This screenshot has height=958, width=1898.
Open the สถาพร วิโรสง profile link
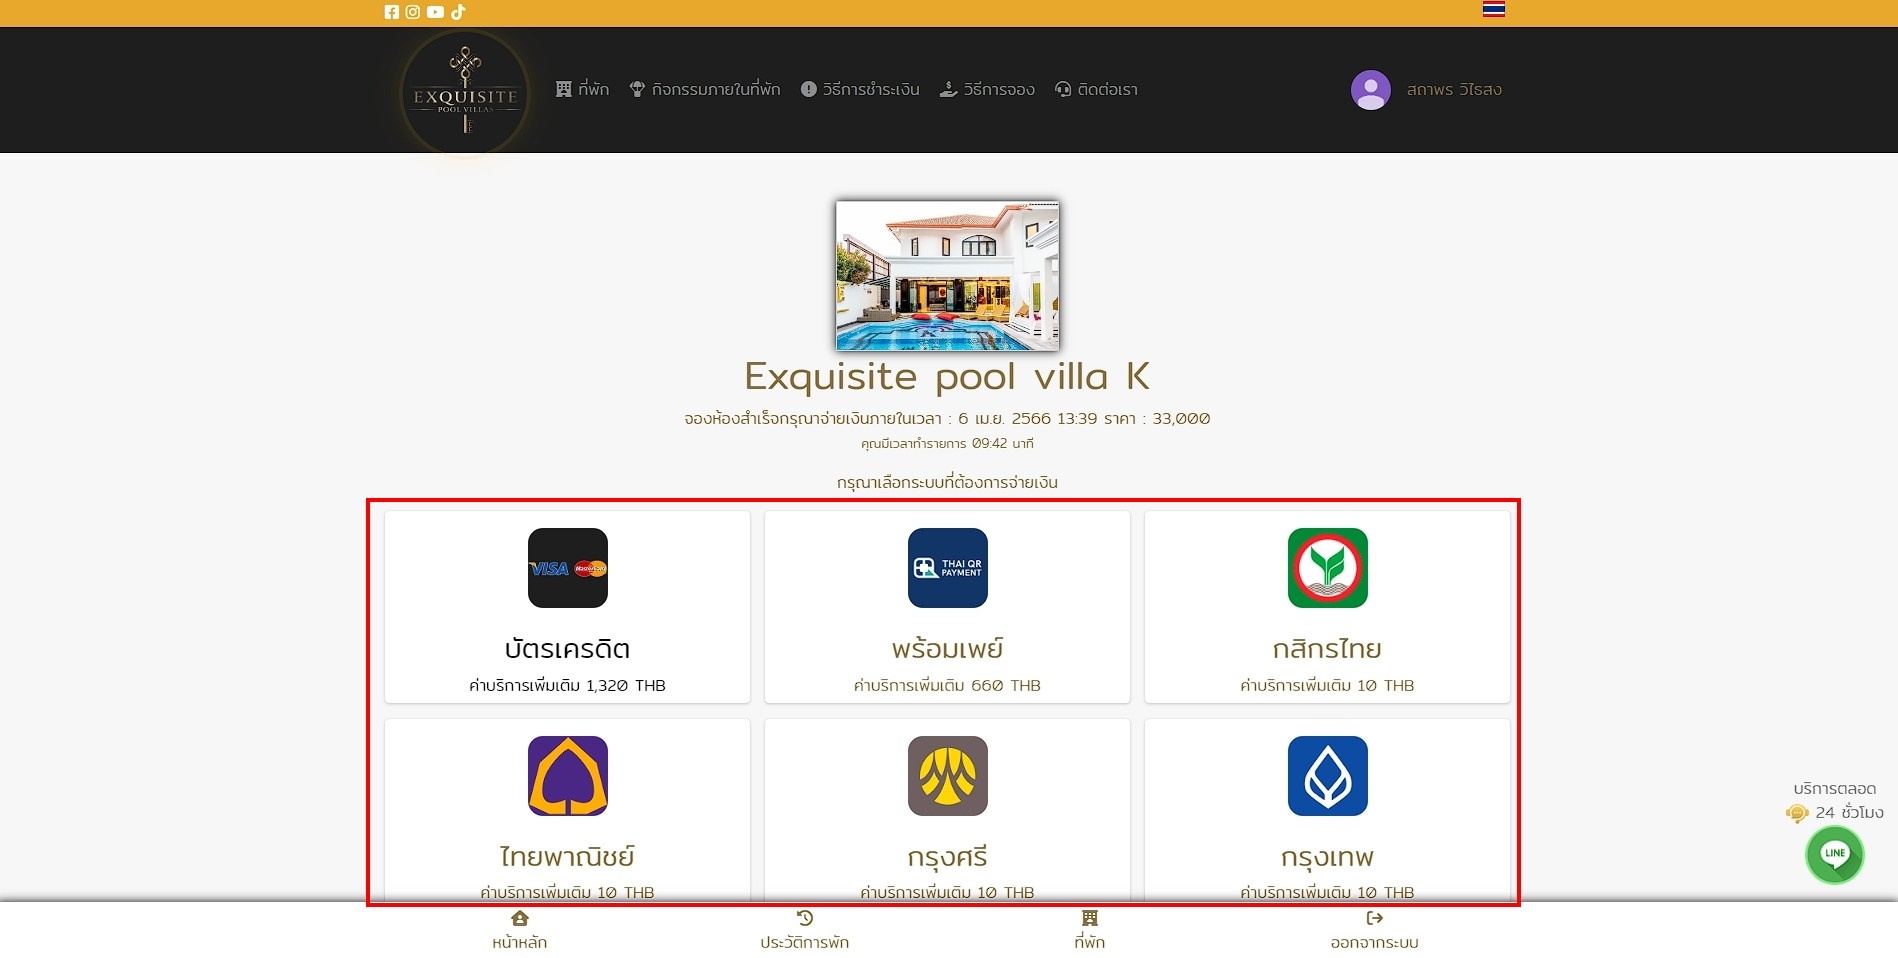click(x=1454, y=89)
